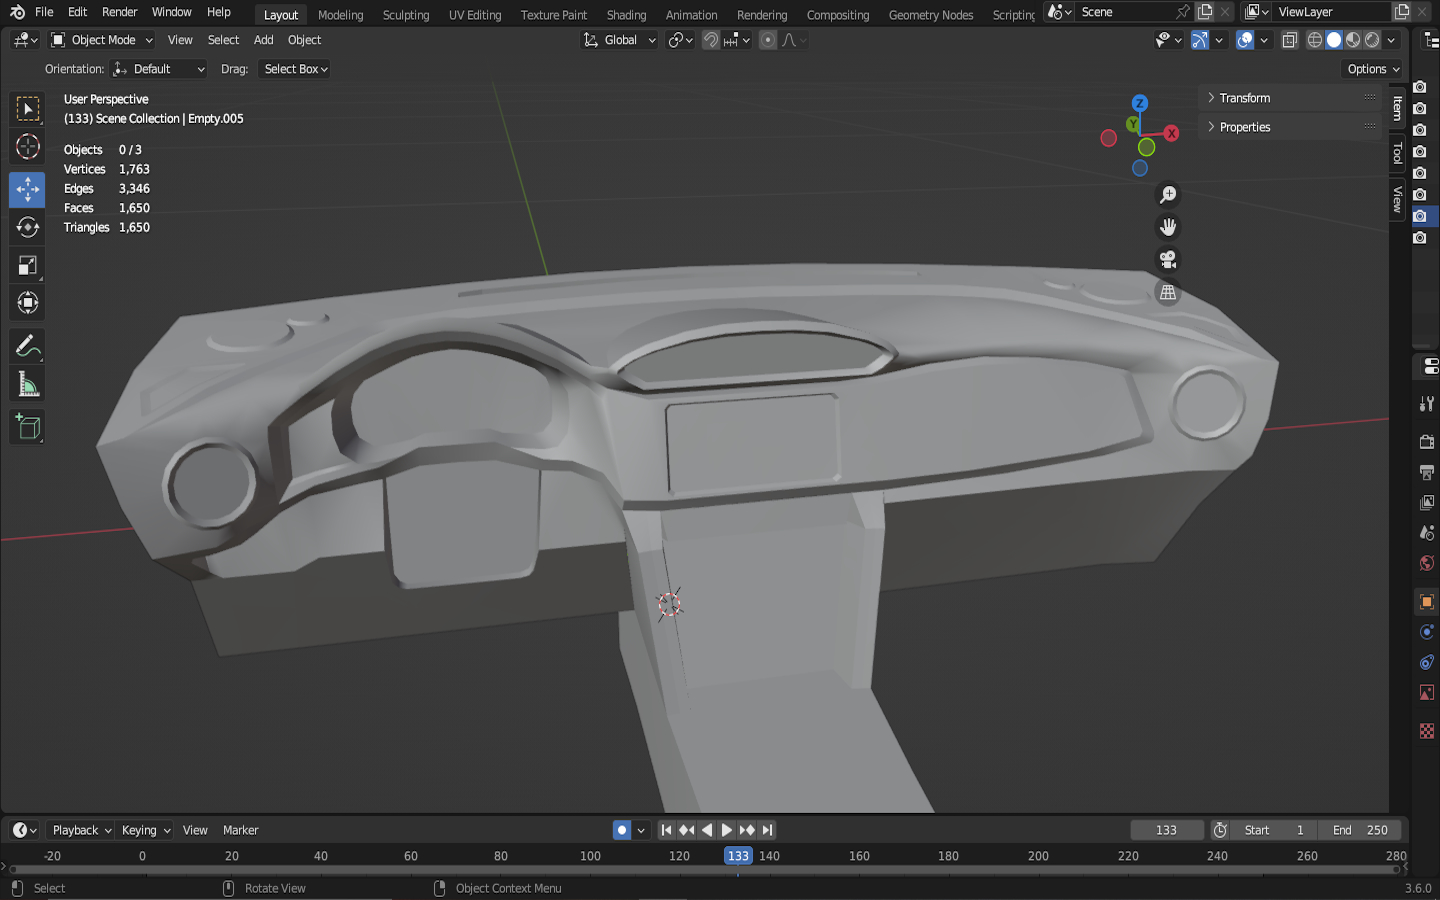Toggle viewport overlays
The height and width of the screenshot is (900, 1440).
tap(1245, 40)
